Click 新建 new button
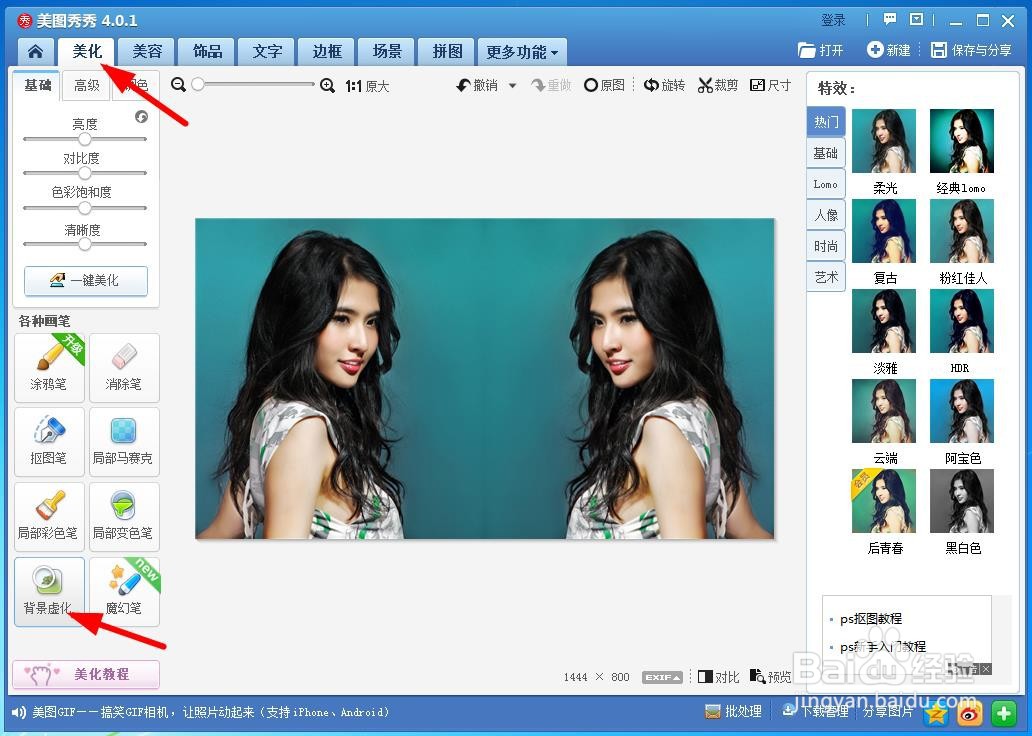Viewport: 1032px width, 736px height. point(889,50)
